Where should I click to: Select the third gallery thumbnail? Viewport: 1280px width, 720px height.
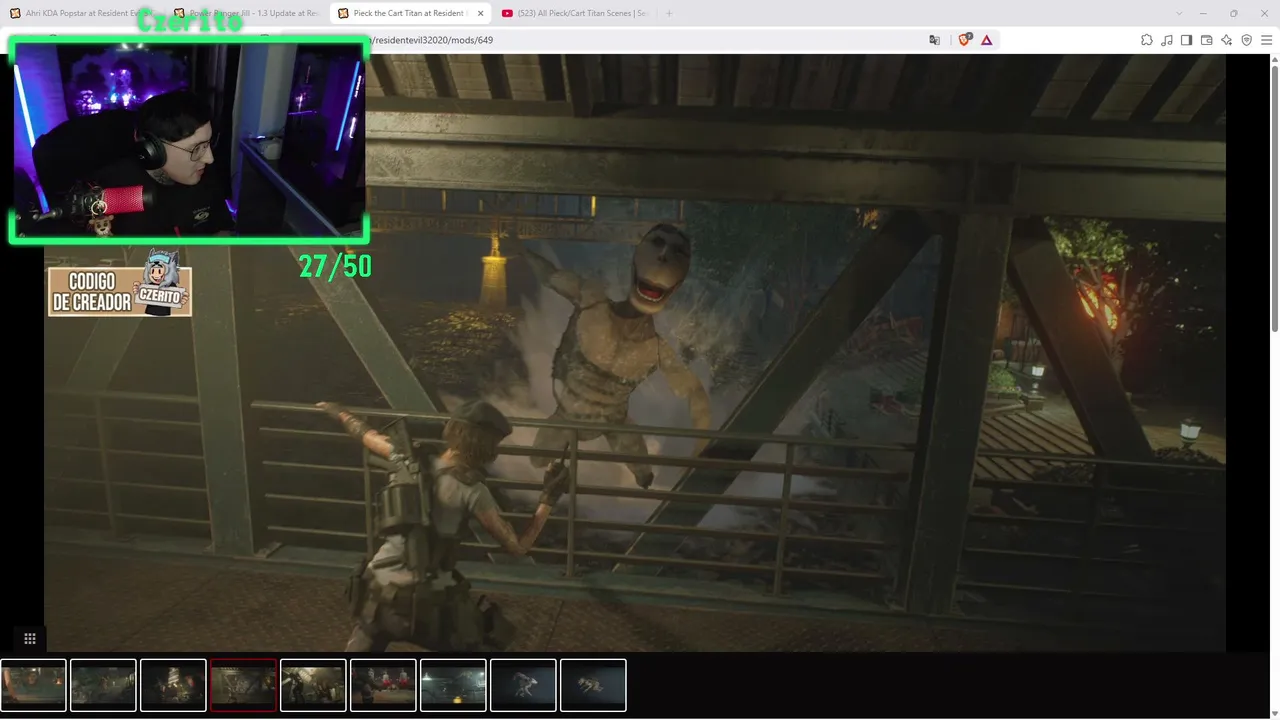173,685
